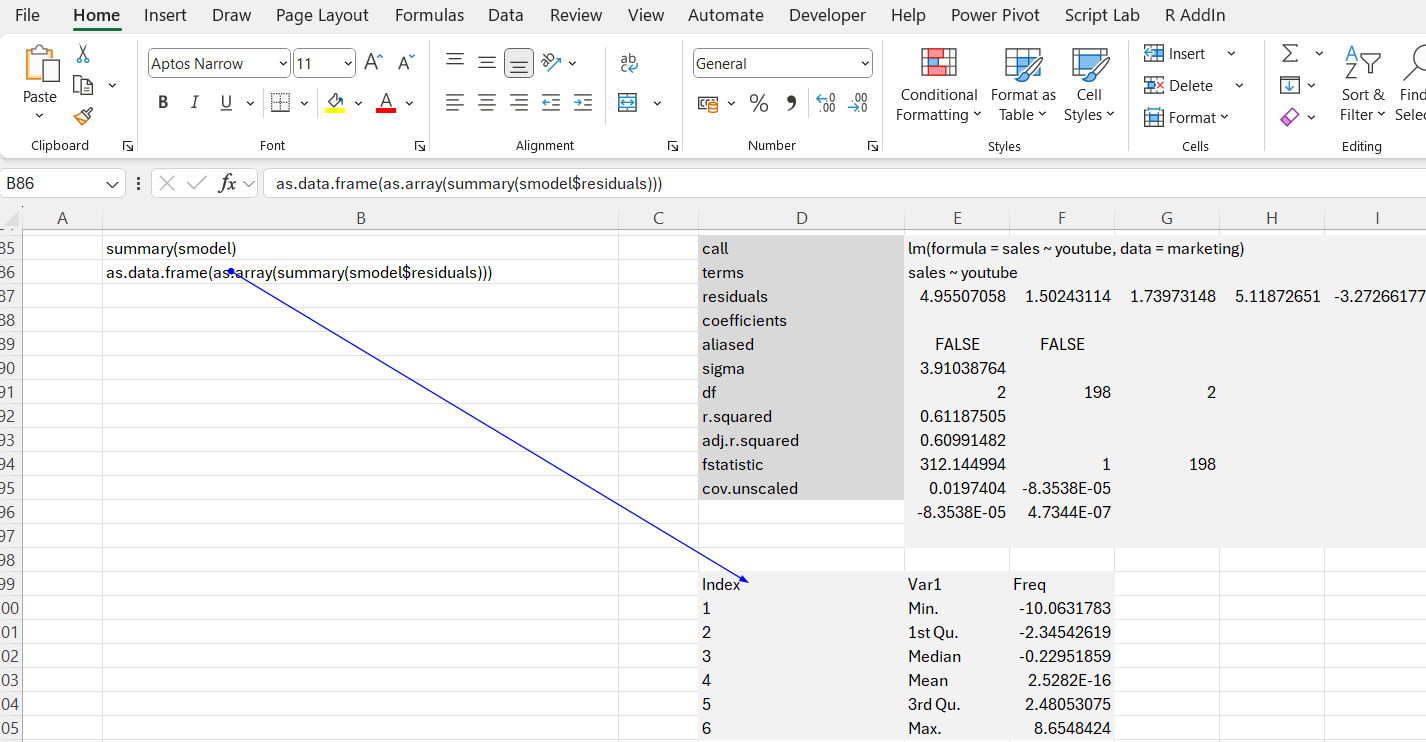Click the Cut scissors icon
This screenshot has height=742, width=1426.
83,54
